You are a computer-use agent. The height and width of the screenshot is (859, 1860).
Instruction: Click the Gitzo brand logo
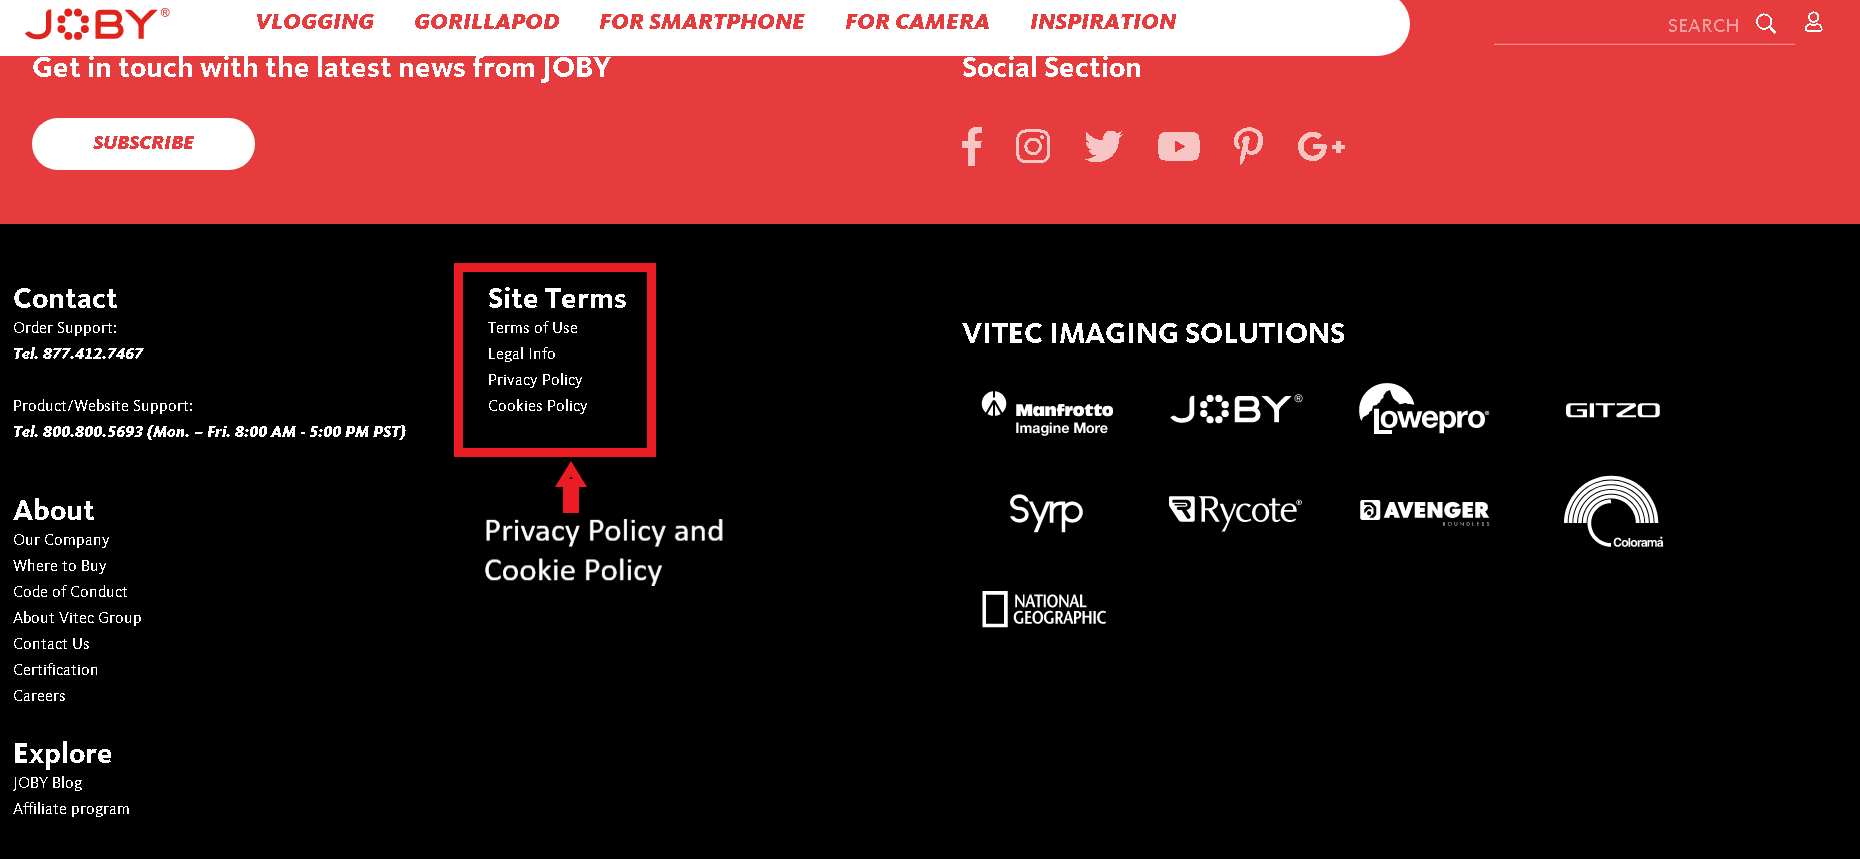[x=1612, y=410]
